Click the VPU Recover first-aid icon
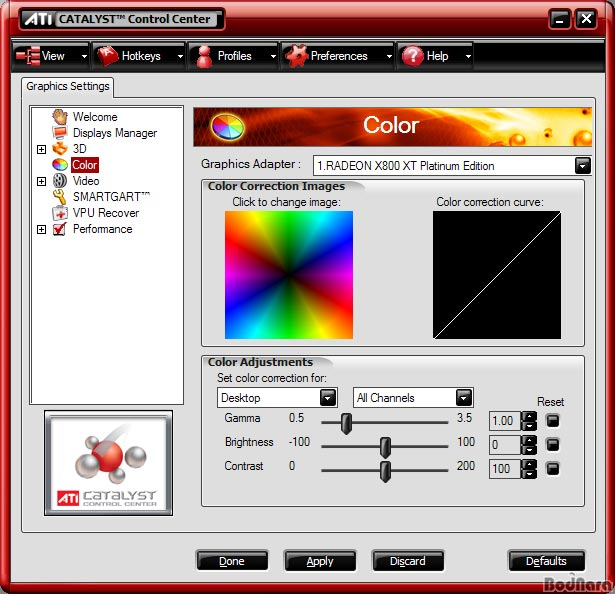Image resolution: width=615 pixels, height=594 pixels. (x=60, y=213)
